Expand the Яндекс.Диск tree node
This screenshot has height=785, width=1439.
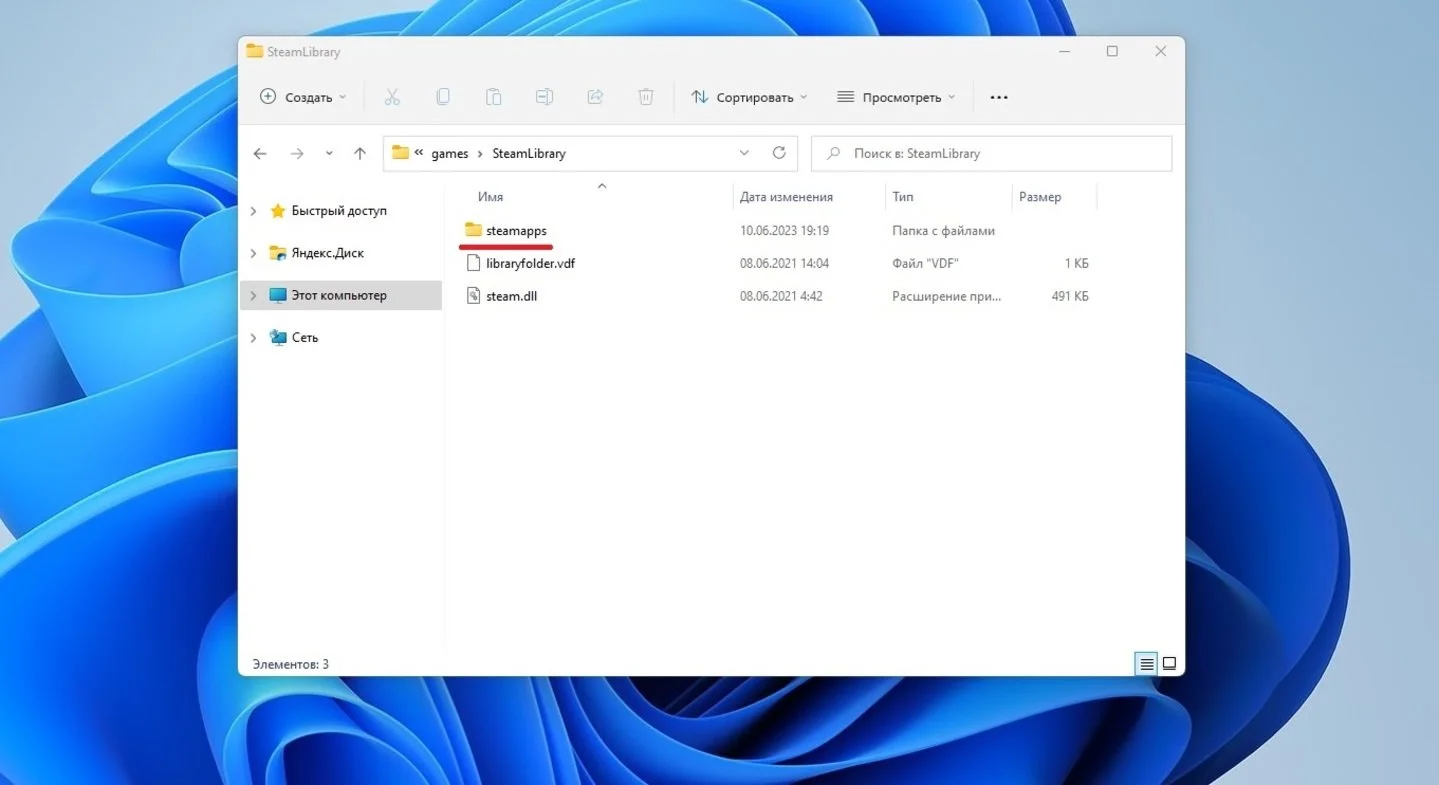click(253, 253)
